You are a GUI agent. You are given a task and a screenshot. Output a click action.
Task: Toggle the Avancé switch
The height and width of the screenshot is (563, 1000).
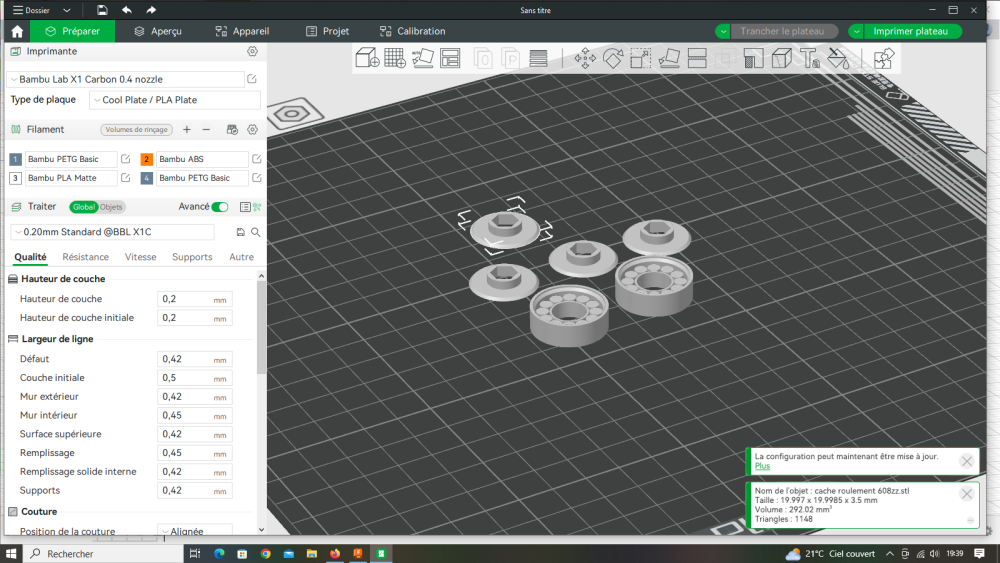(x=220, y=207)
